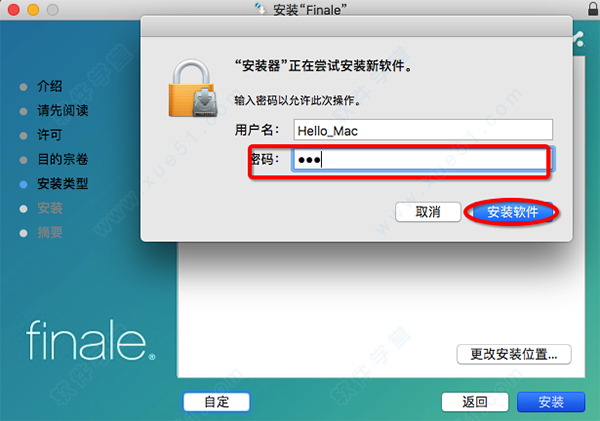Screen dimensions: 600x421
Task: Click the 自定 customize button
Action: (x=217, y=402)
